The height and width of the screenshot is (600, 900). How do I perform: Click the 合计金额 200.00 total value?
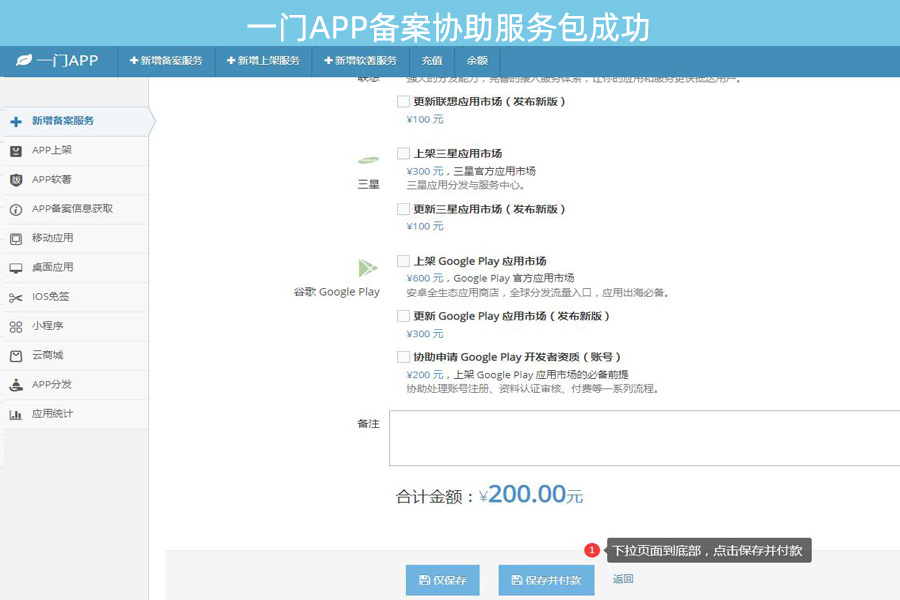point(531,494)
